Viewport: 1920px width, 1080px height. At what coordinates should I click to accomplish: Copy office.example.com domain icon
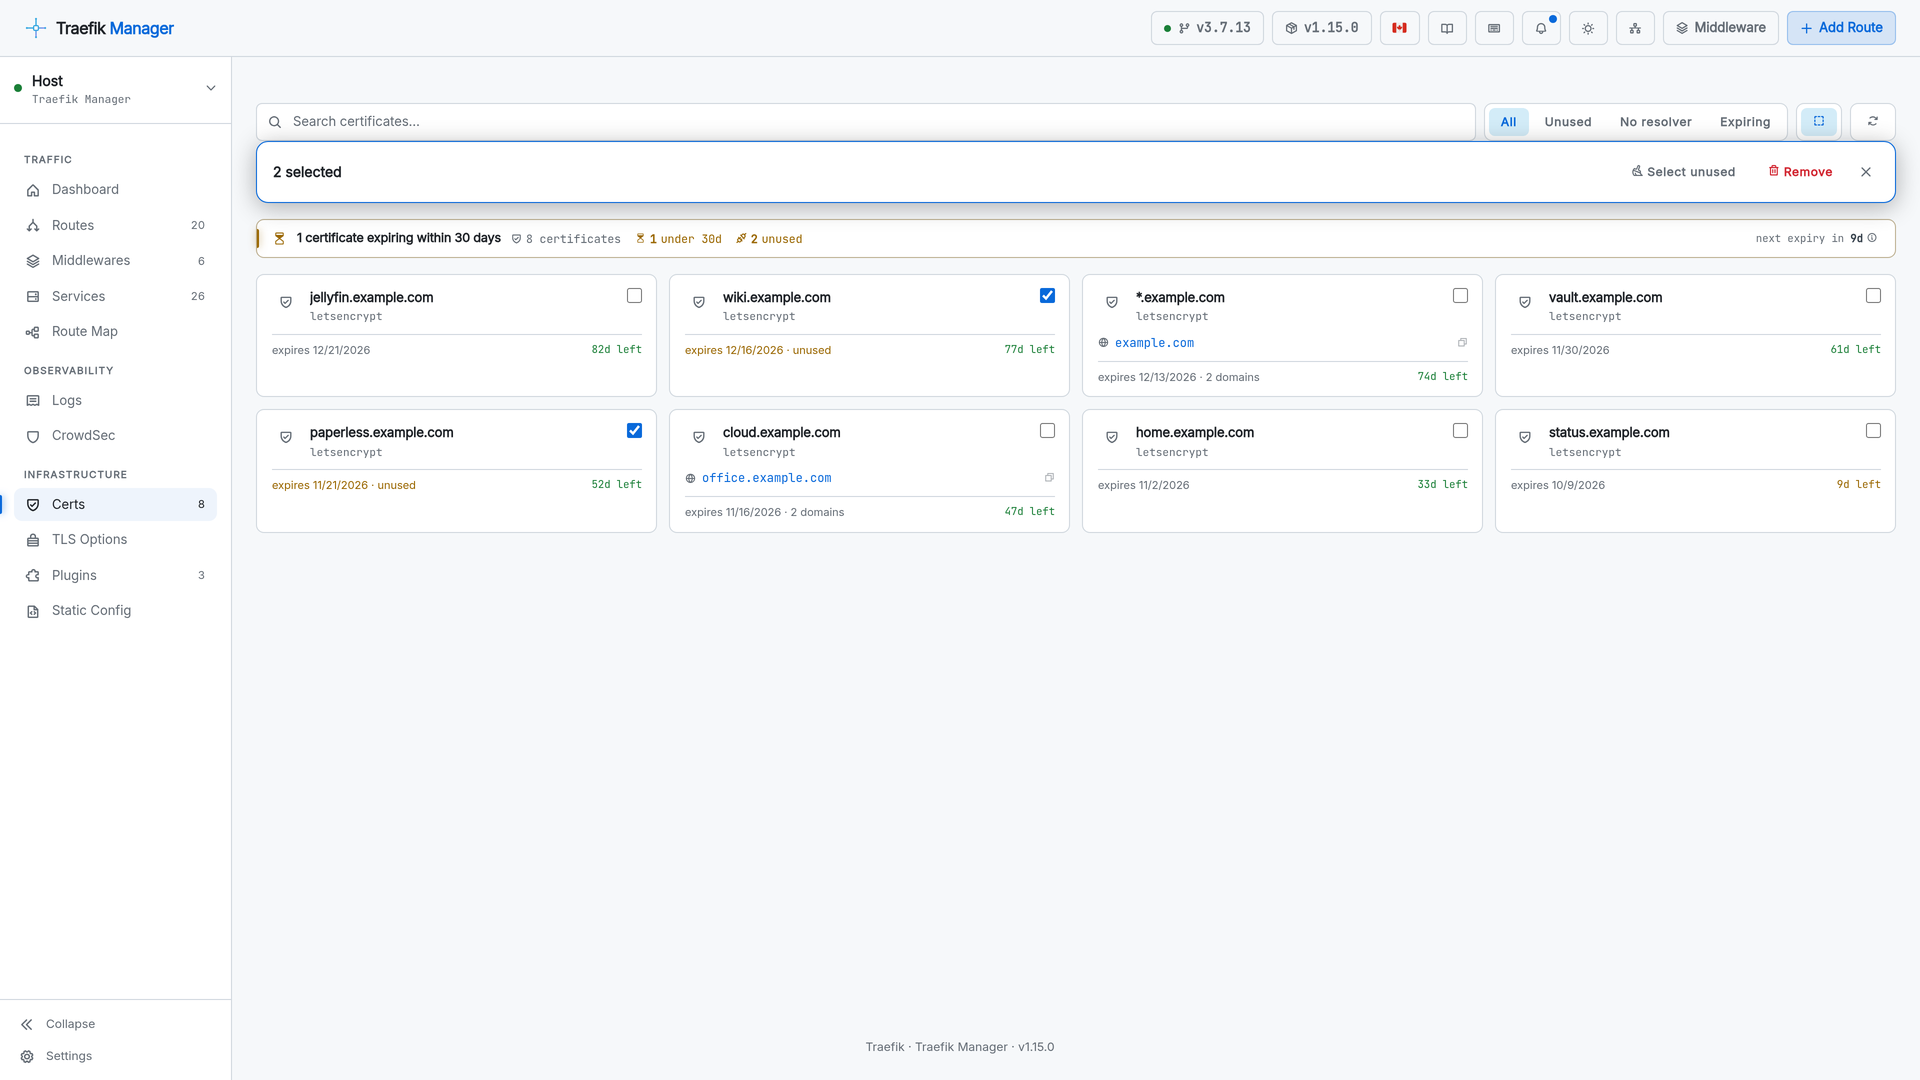coord(1049,478)
